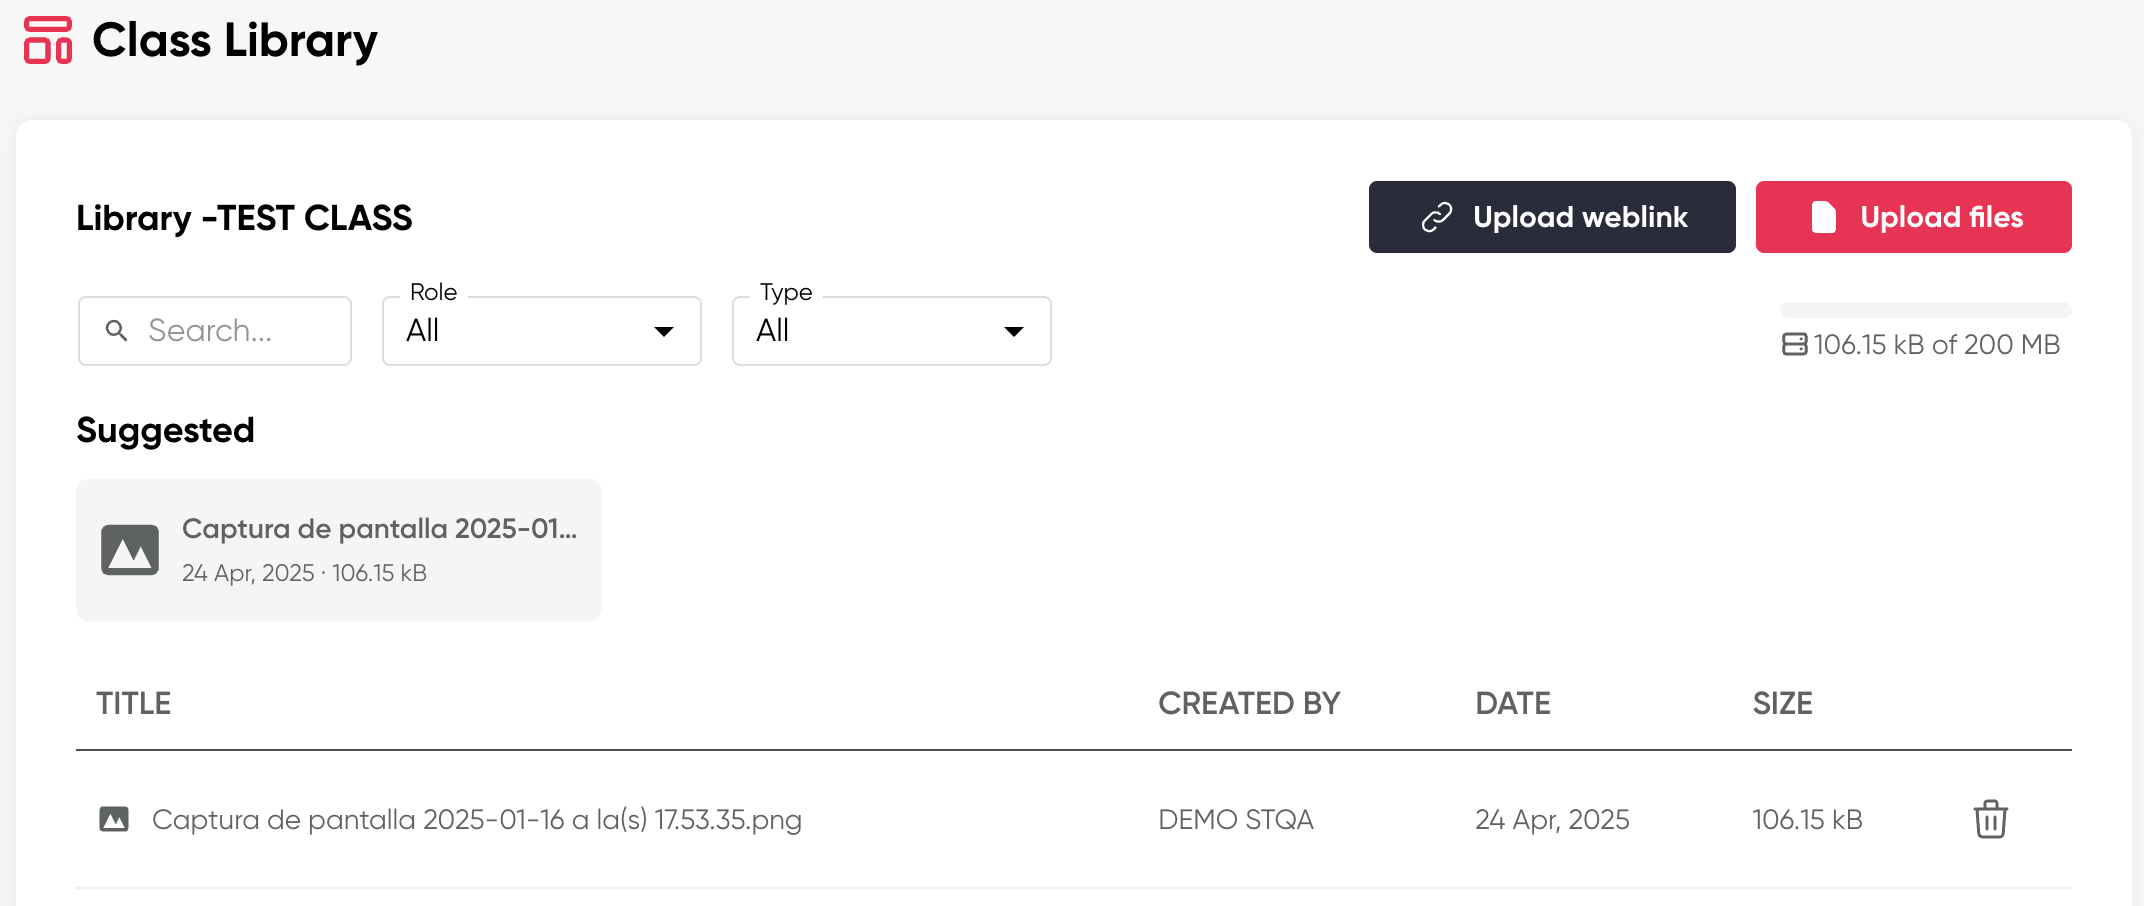This screenshot has height=906, width=2144.
Task: Click the magnifier search icon
Action: click(117, 331)
